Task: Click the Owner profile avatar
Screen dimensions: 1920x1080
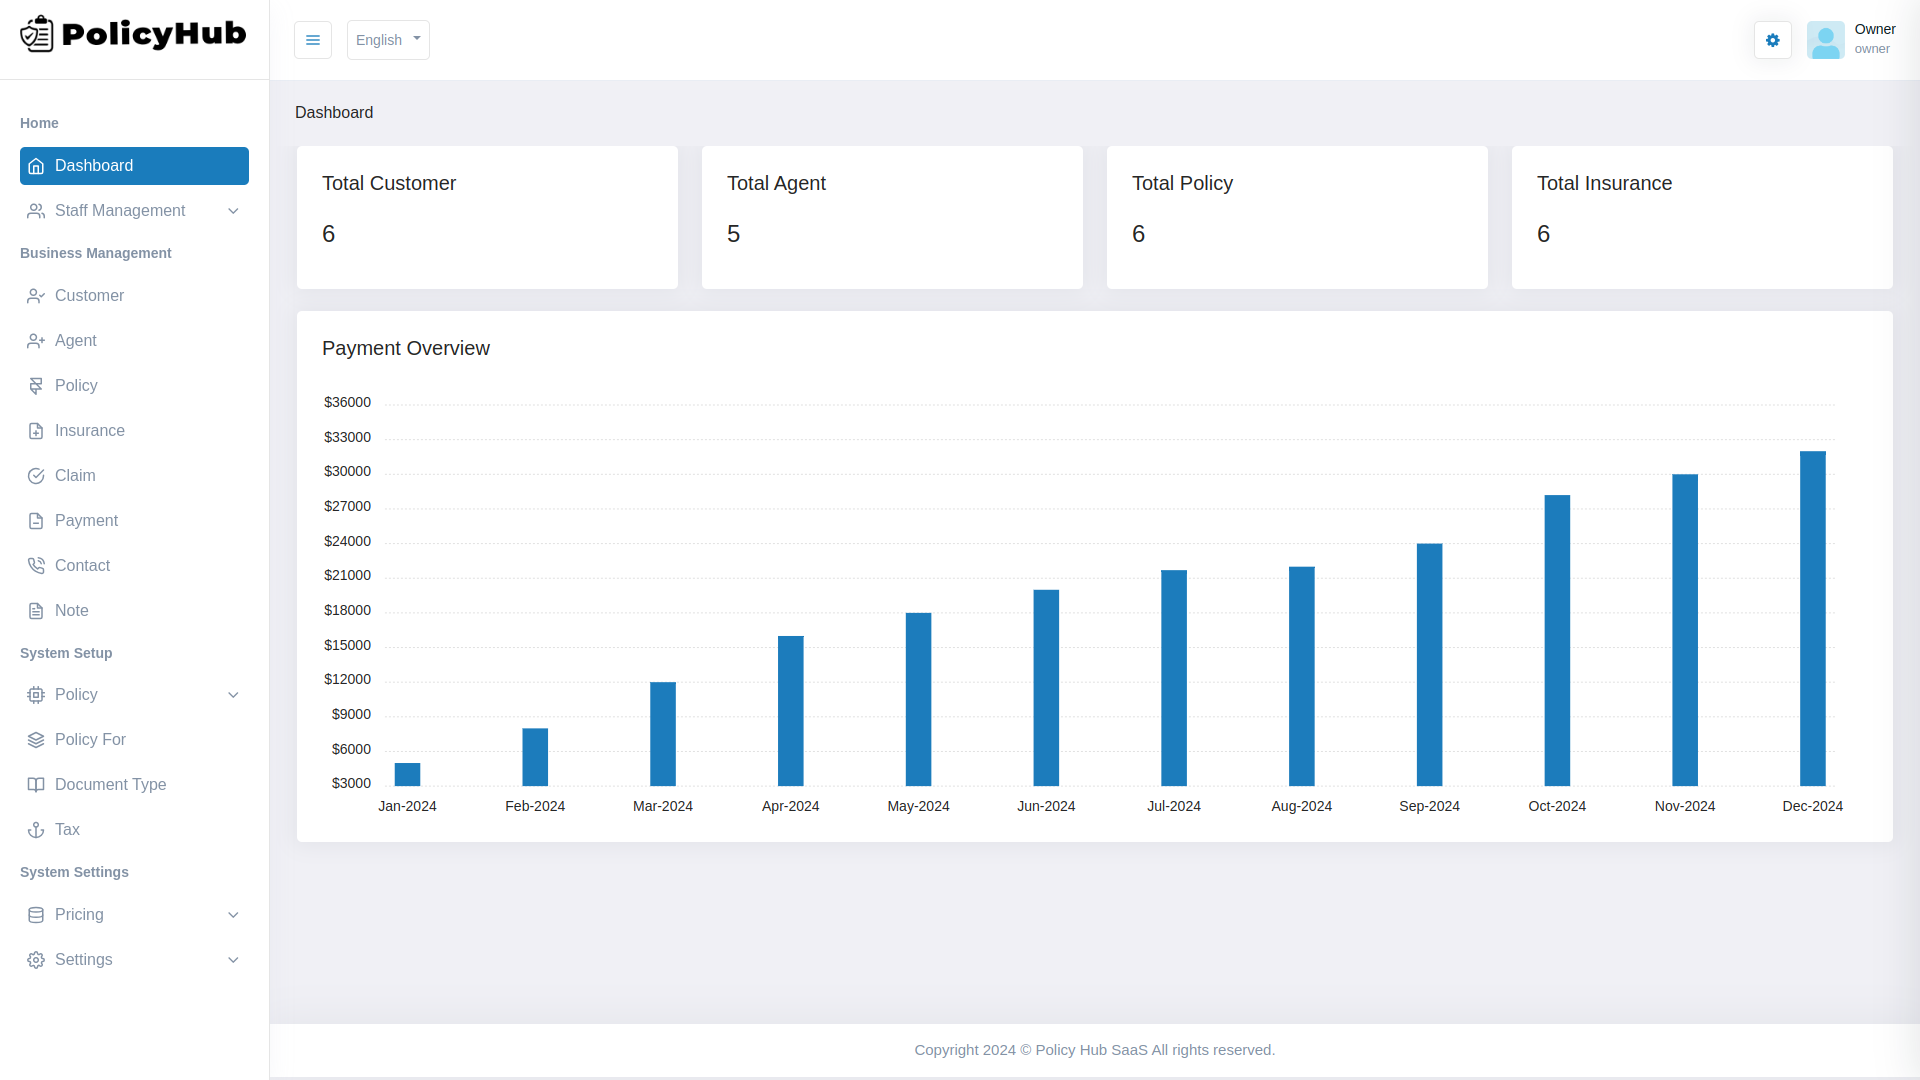Action: (x=1826, y=40)
